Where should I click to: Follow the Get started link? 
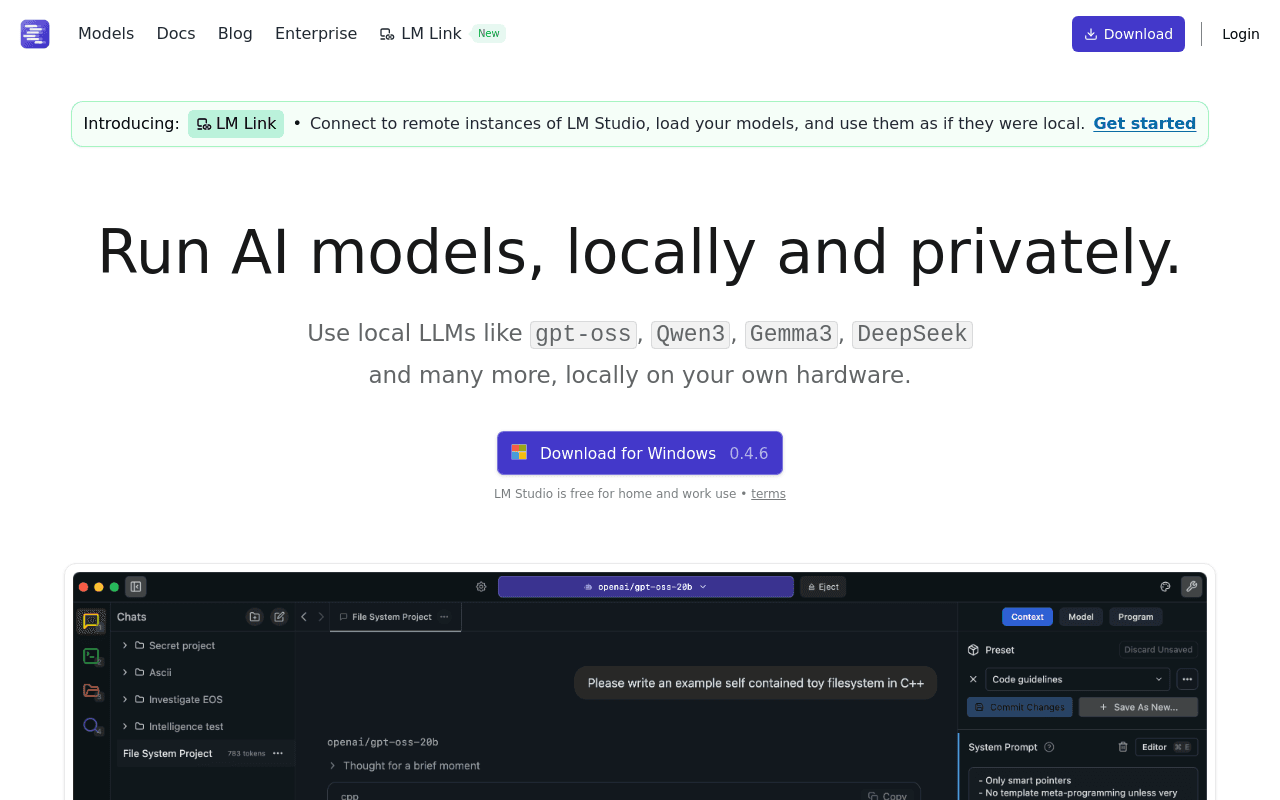(1144, 124)
